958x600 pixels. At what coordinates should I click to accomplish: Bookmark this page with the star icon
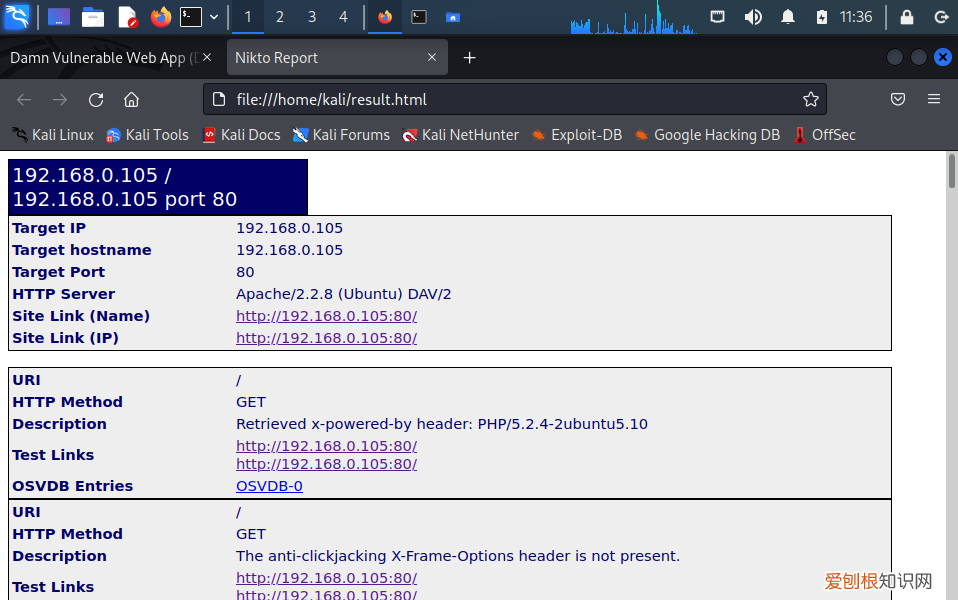point(810,99)
